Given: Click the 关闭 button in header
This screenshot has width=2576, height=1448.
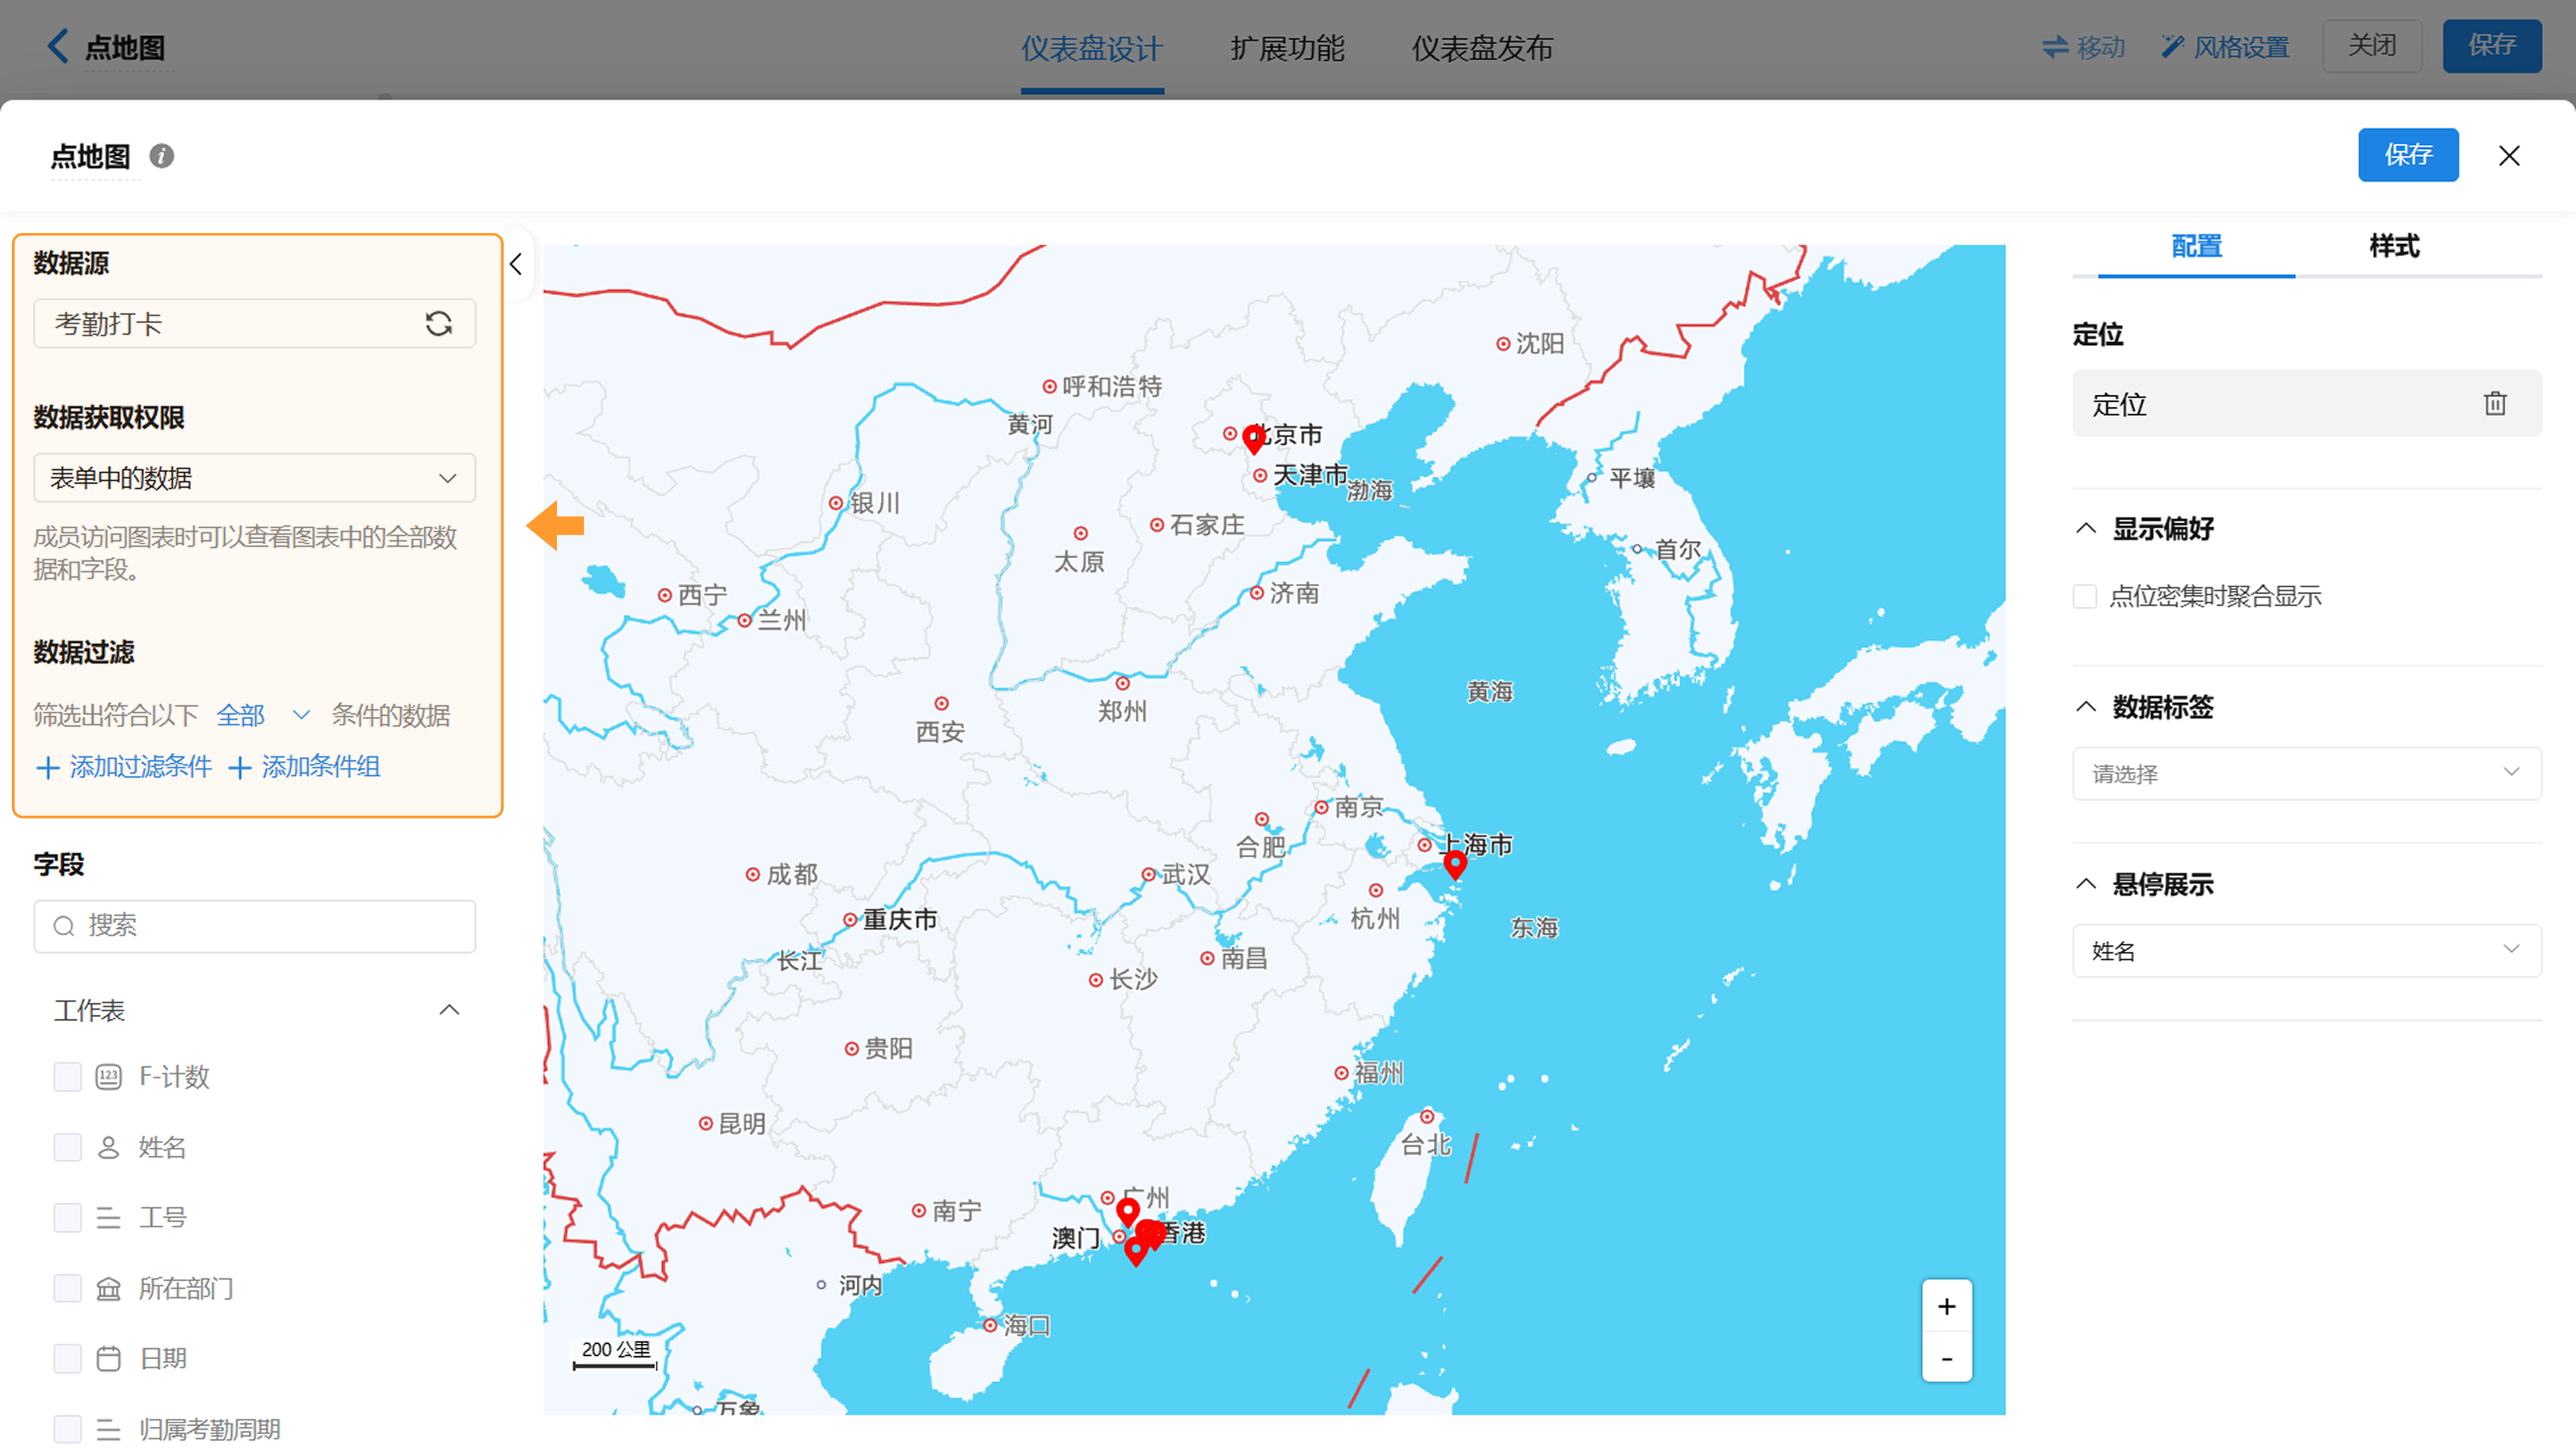Looking at the screenshot, I should click(x=2372, y=45).
